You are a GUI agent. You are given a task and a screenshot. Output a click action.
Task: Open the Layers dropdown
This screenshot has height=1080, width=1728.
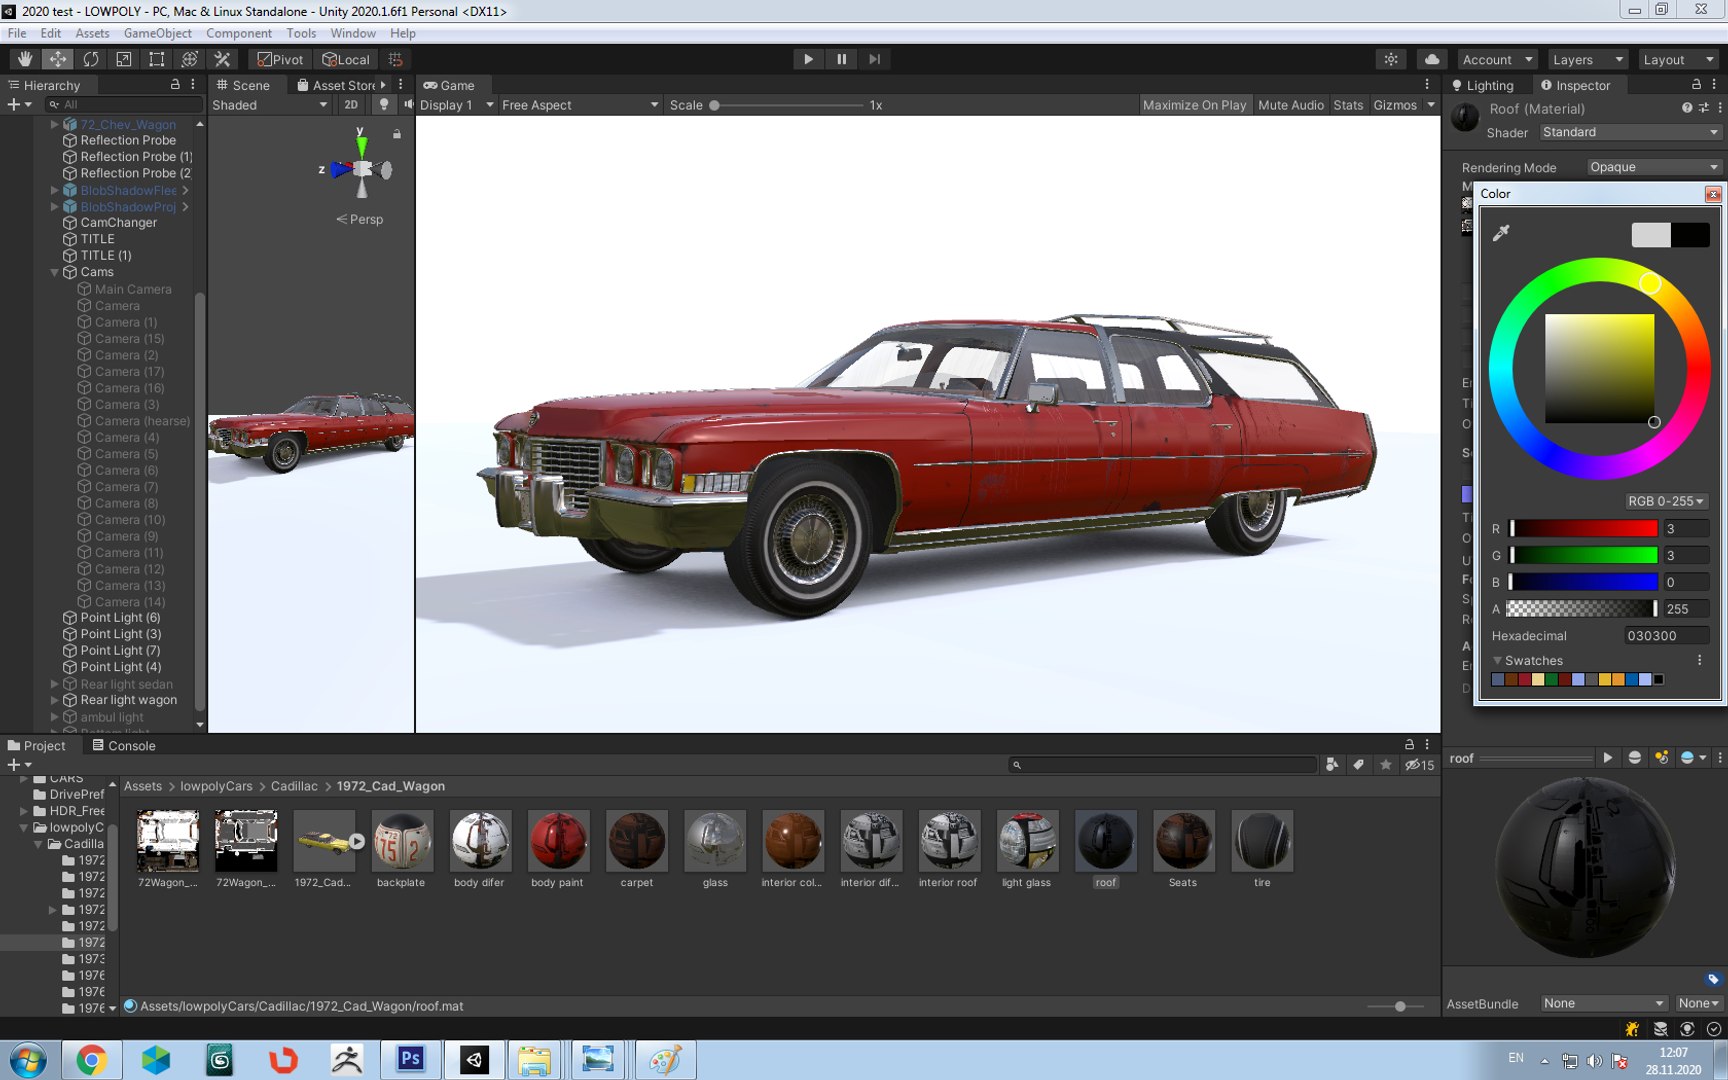point(1588,59)
